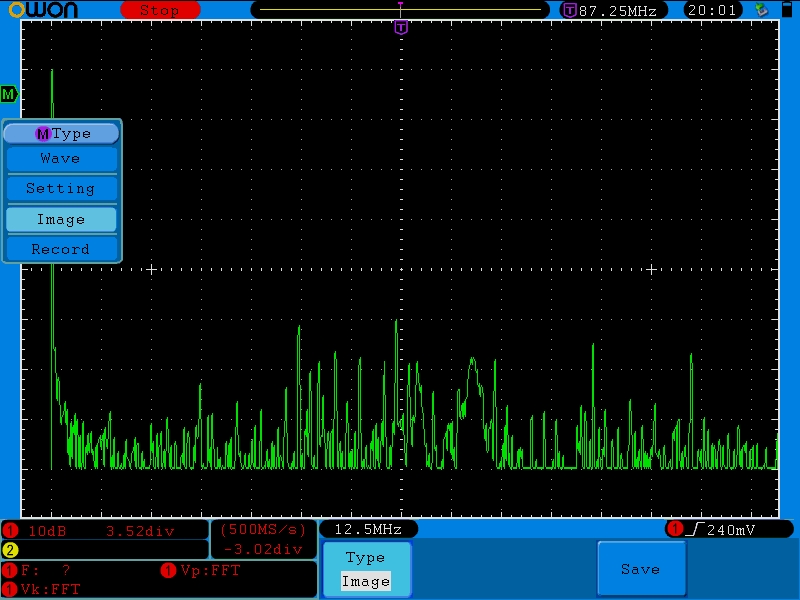This screenshot has width=800, height=600.
Task: Click the 500MS/s sample rate readout
Action: click(x=263, y=529)
